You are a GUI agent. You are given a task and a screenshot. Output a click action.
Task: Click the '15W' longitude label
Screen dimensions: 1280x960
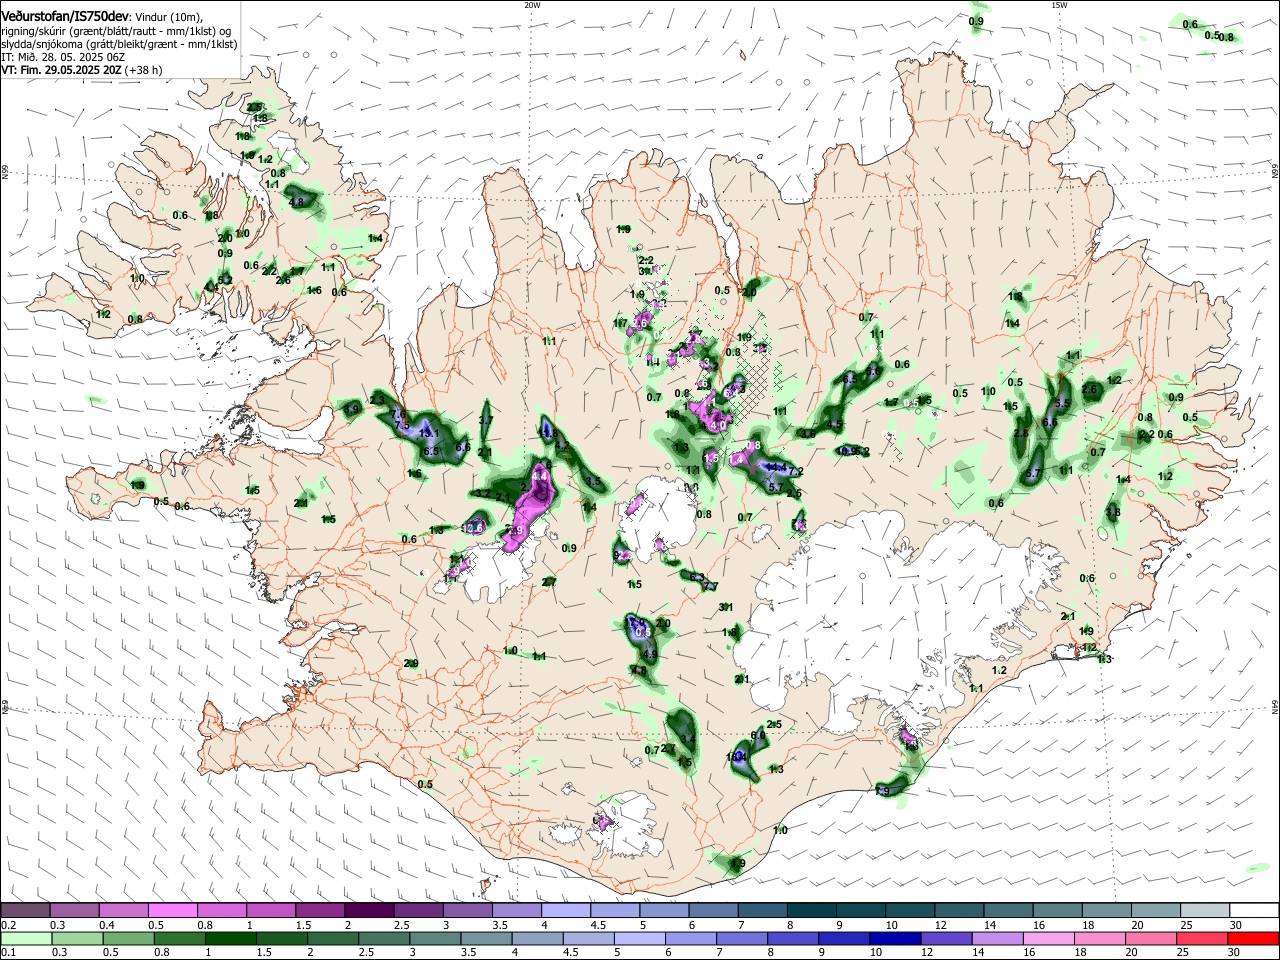[x=1059, y=4]
